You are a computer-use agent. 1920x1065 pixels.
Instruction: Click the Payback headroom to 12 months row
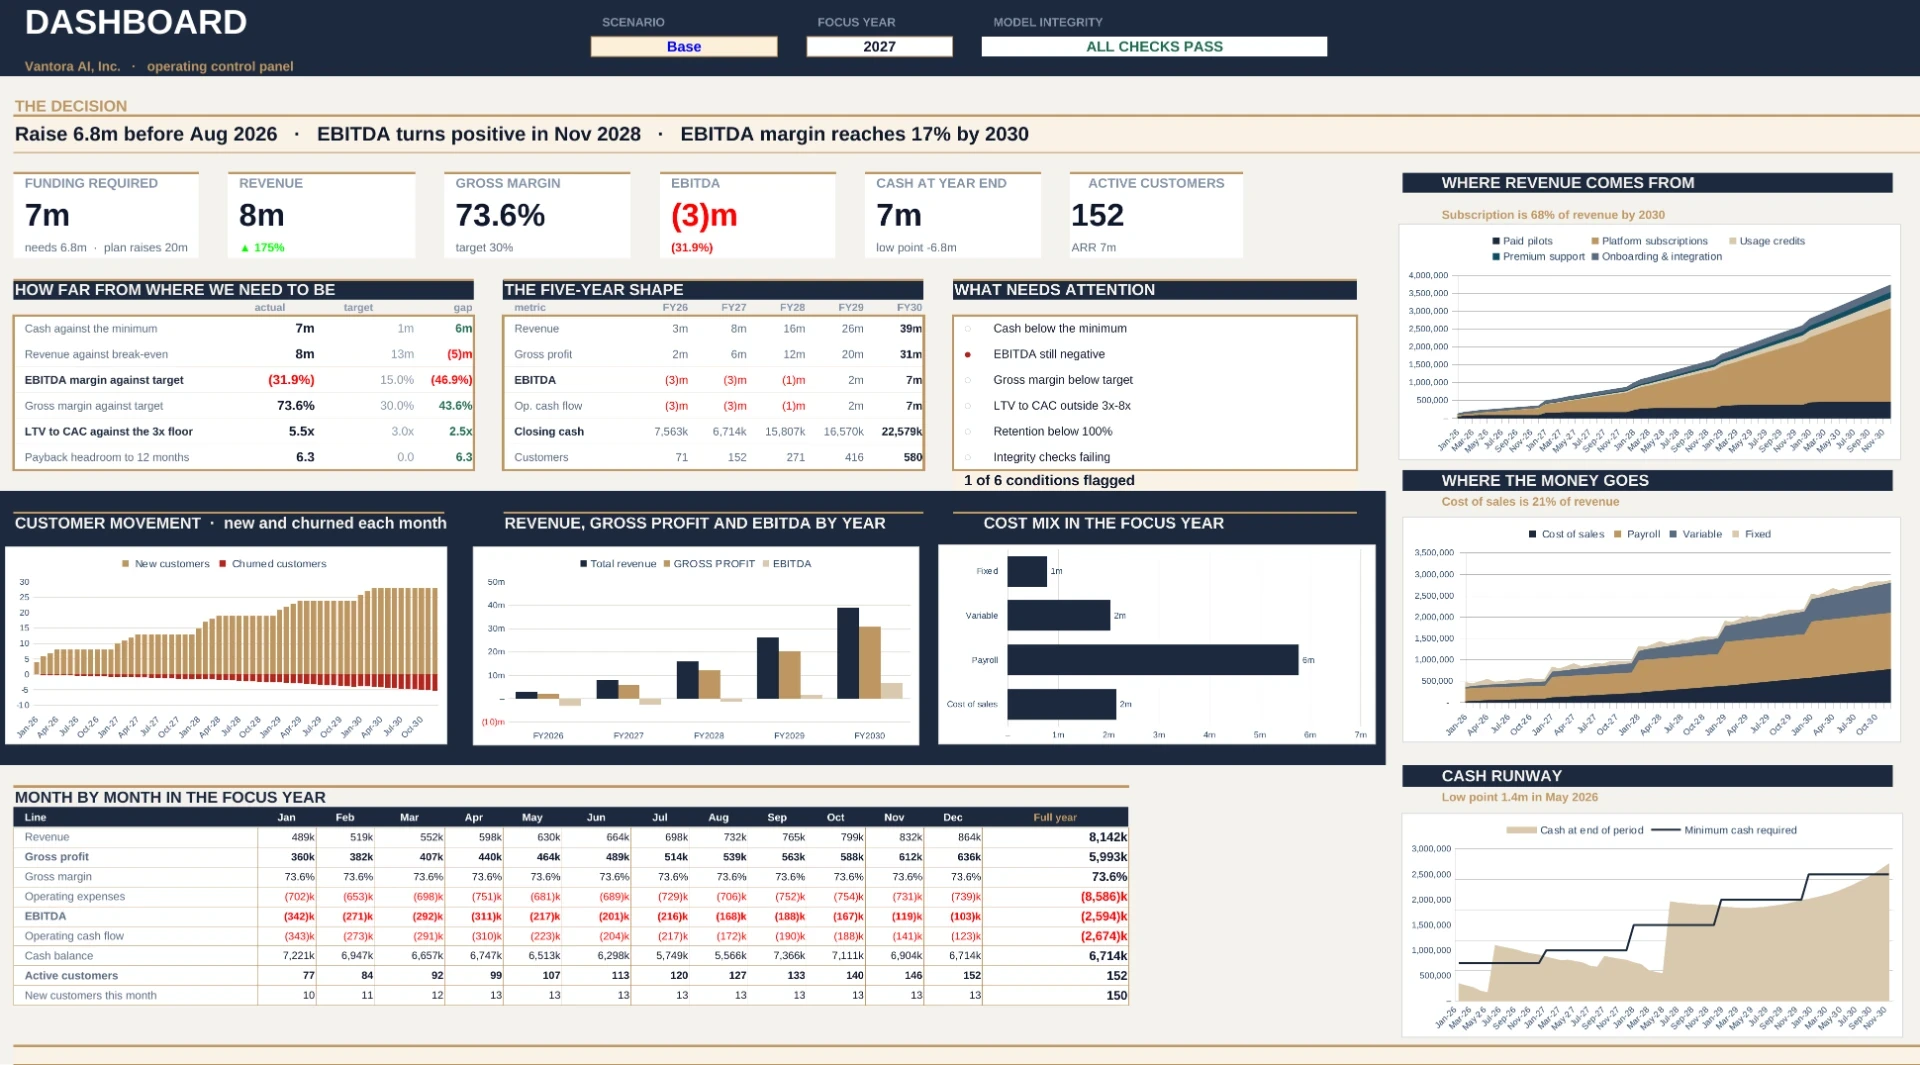coord(244,457)
